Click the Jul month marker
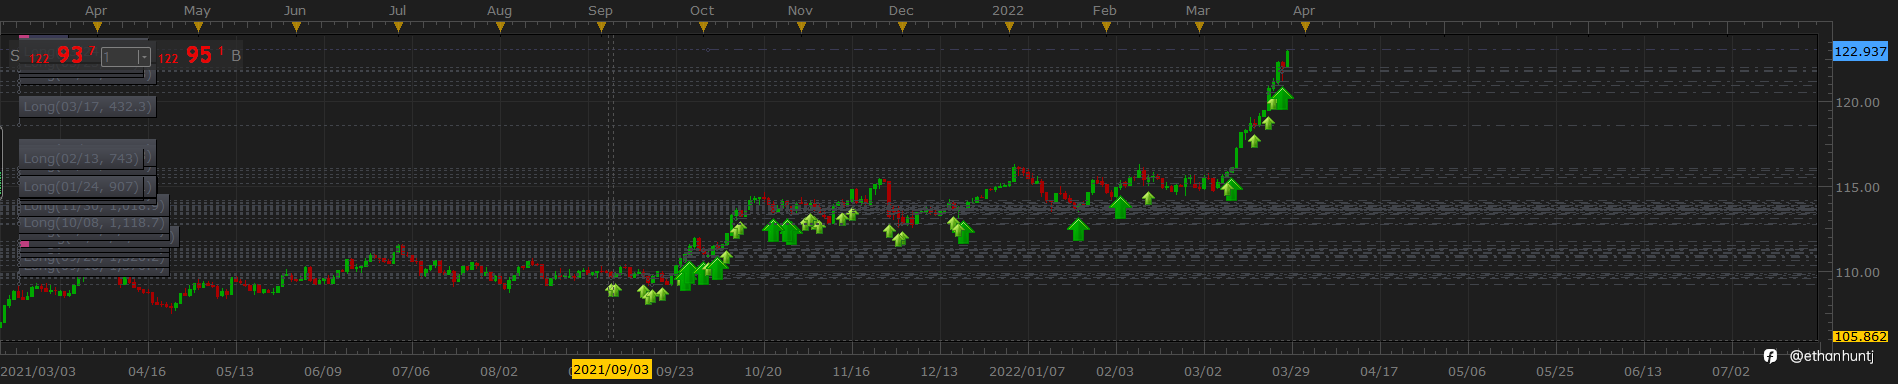Screen dimensions: 1898x384 [397, 11]
